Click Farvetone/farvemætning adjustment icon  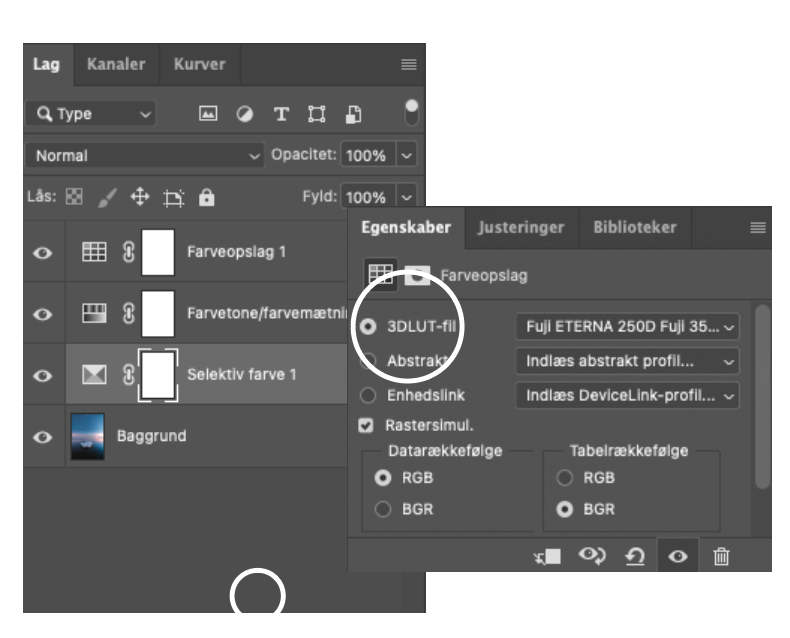tap(94, 313)
